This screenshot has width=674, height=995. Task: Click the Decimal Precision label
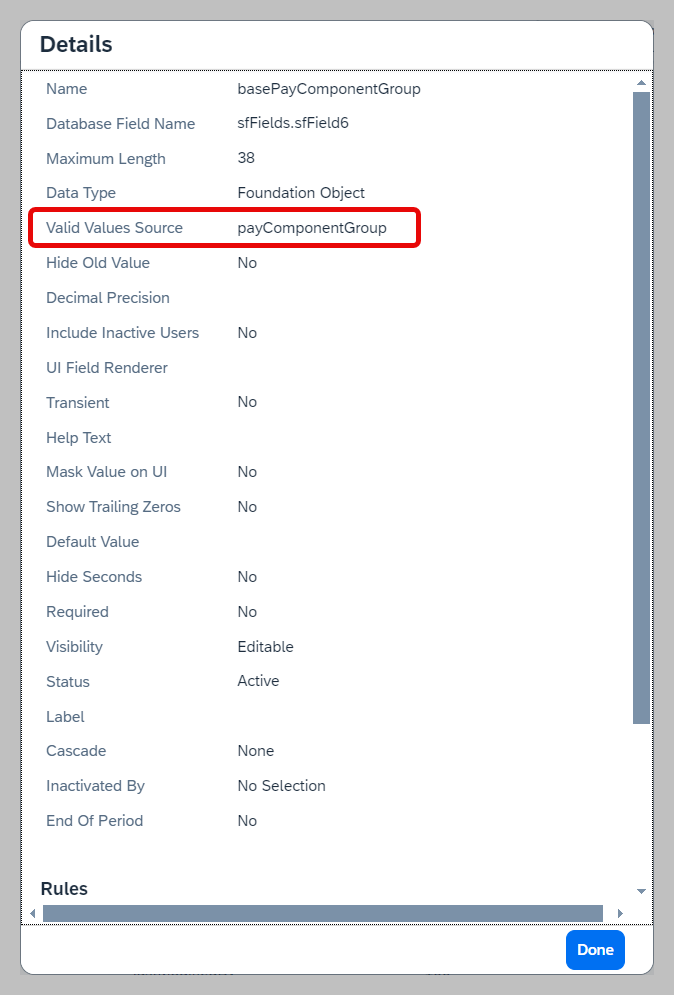(x=108, y=298)
